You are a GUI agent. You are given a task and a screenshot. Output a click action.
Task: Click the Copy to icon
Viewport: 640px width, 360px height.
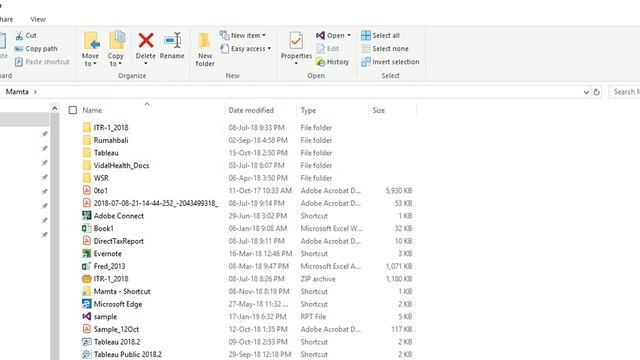117,40
